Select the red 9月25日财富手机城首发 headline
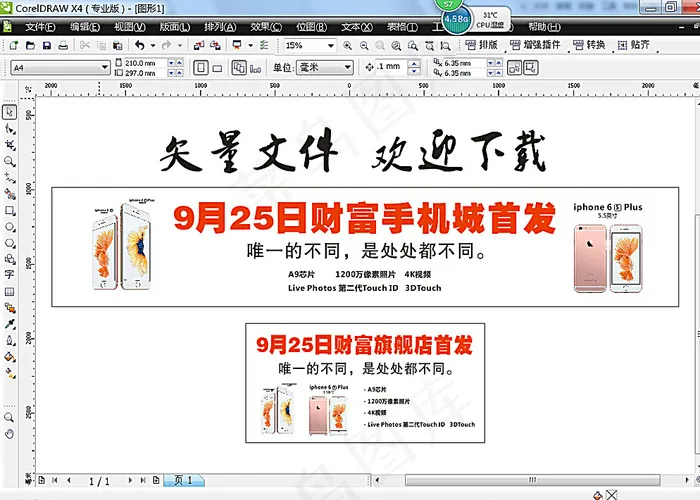 [364, 218]
